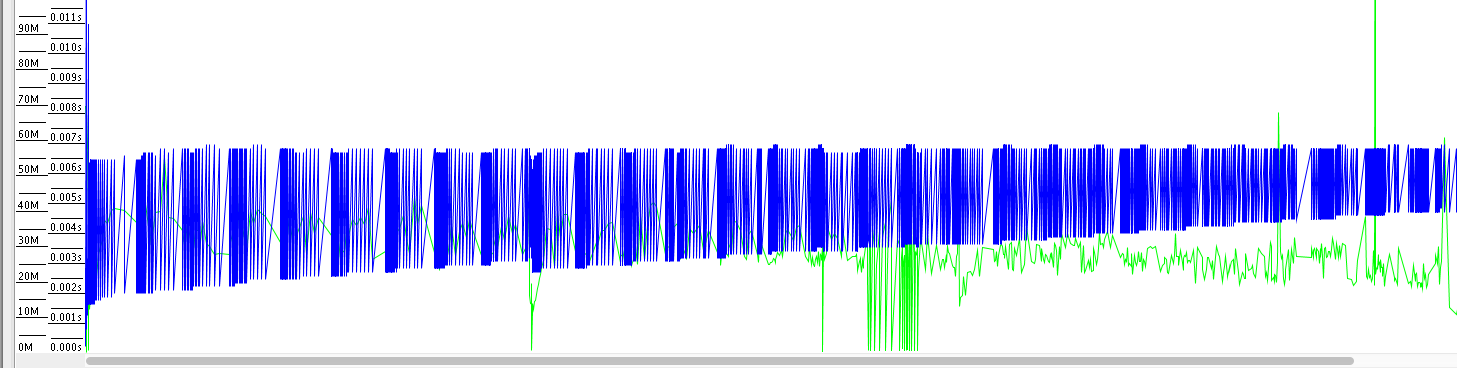
Task: Click the 90M axis label
Action: tap(28, 28)
